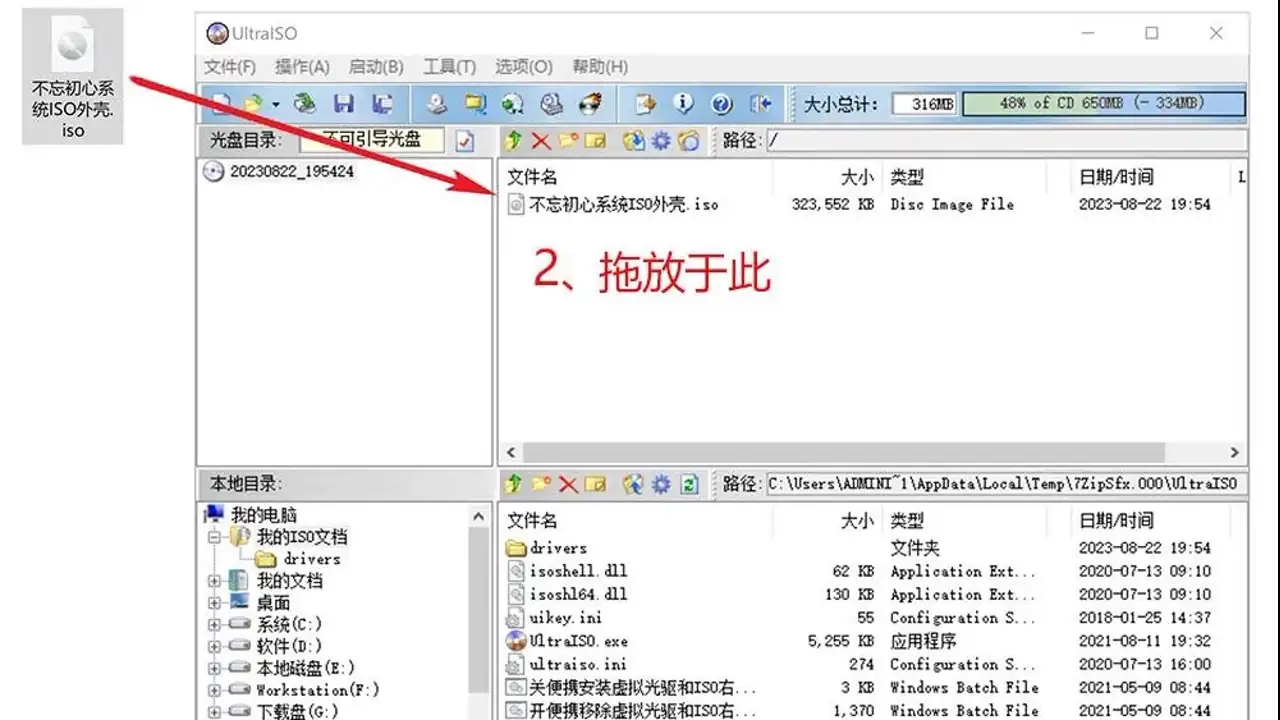The image size is (1280, 720).
Task: Click the Burn CD/DVD image icon
Action: [x=591, y=103]
